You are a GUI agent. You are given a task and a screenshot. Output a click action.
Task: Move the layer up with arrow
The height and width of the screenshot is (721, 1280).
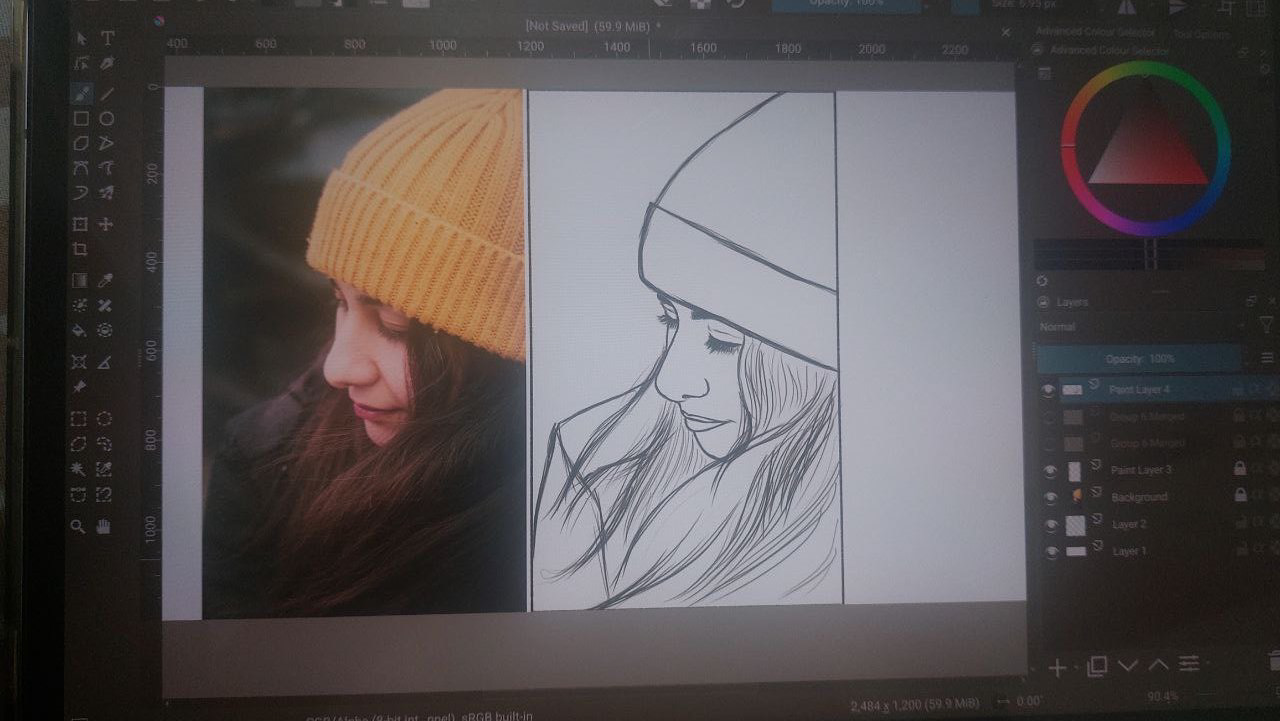coord(1158,664)
